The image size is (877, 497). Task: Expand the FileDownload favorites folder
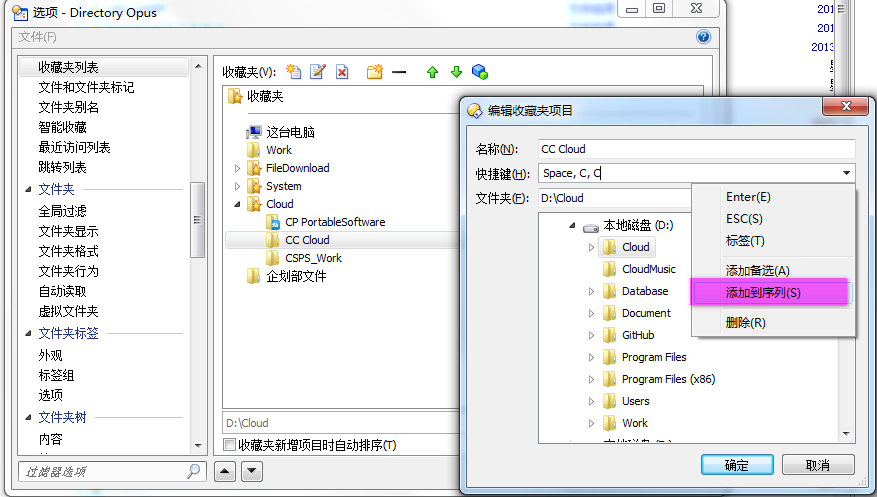click(x=237, y=168)
